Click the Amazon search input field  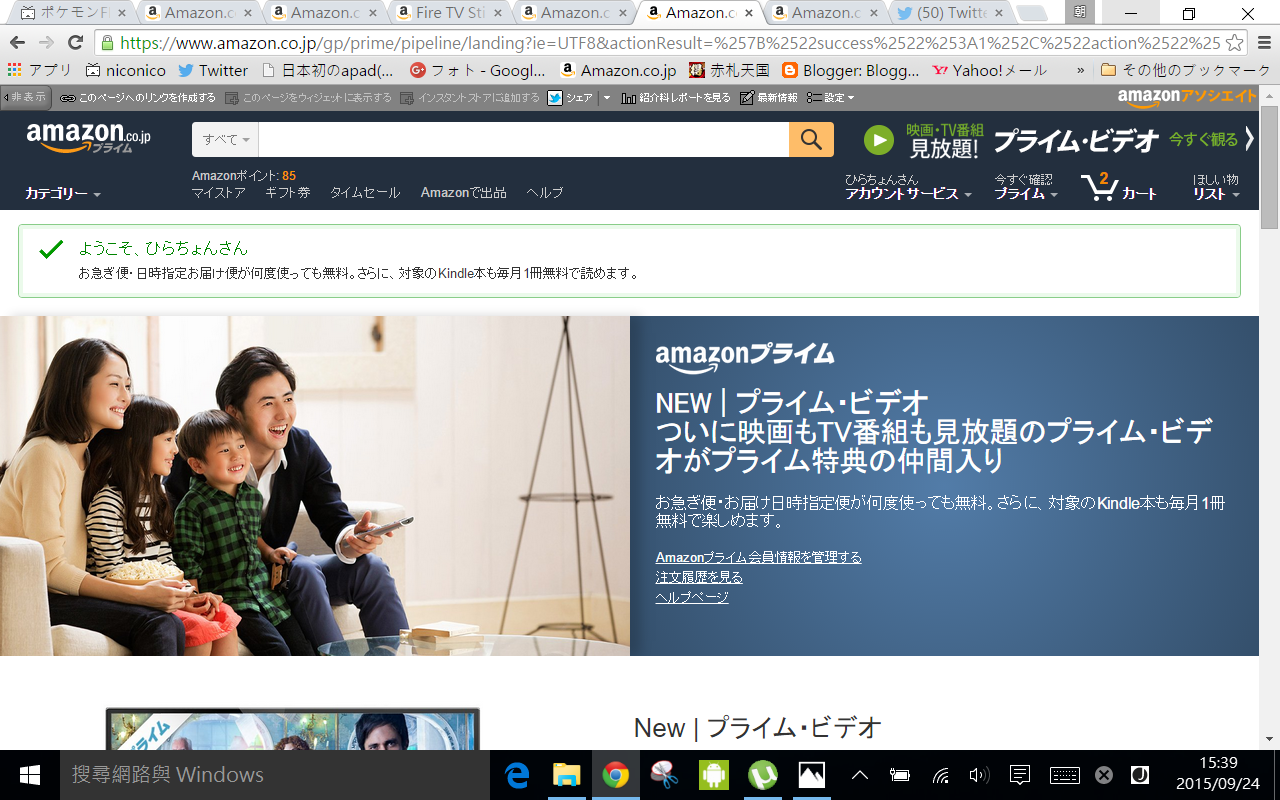click(524, 139)
